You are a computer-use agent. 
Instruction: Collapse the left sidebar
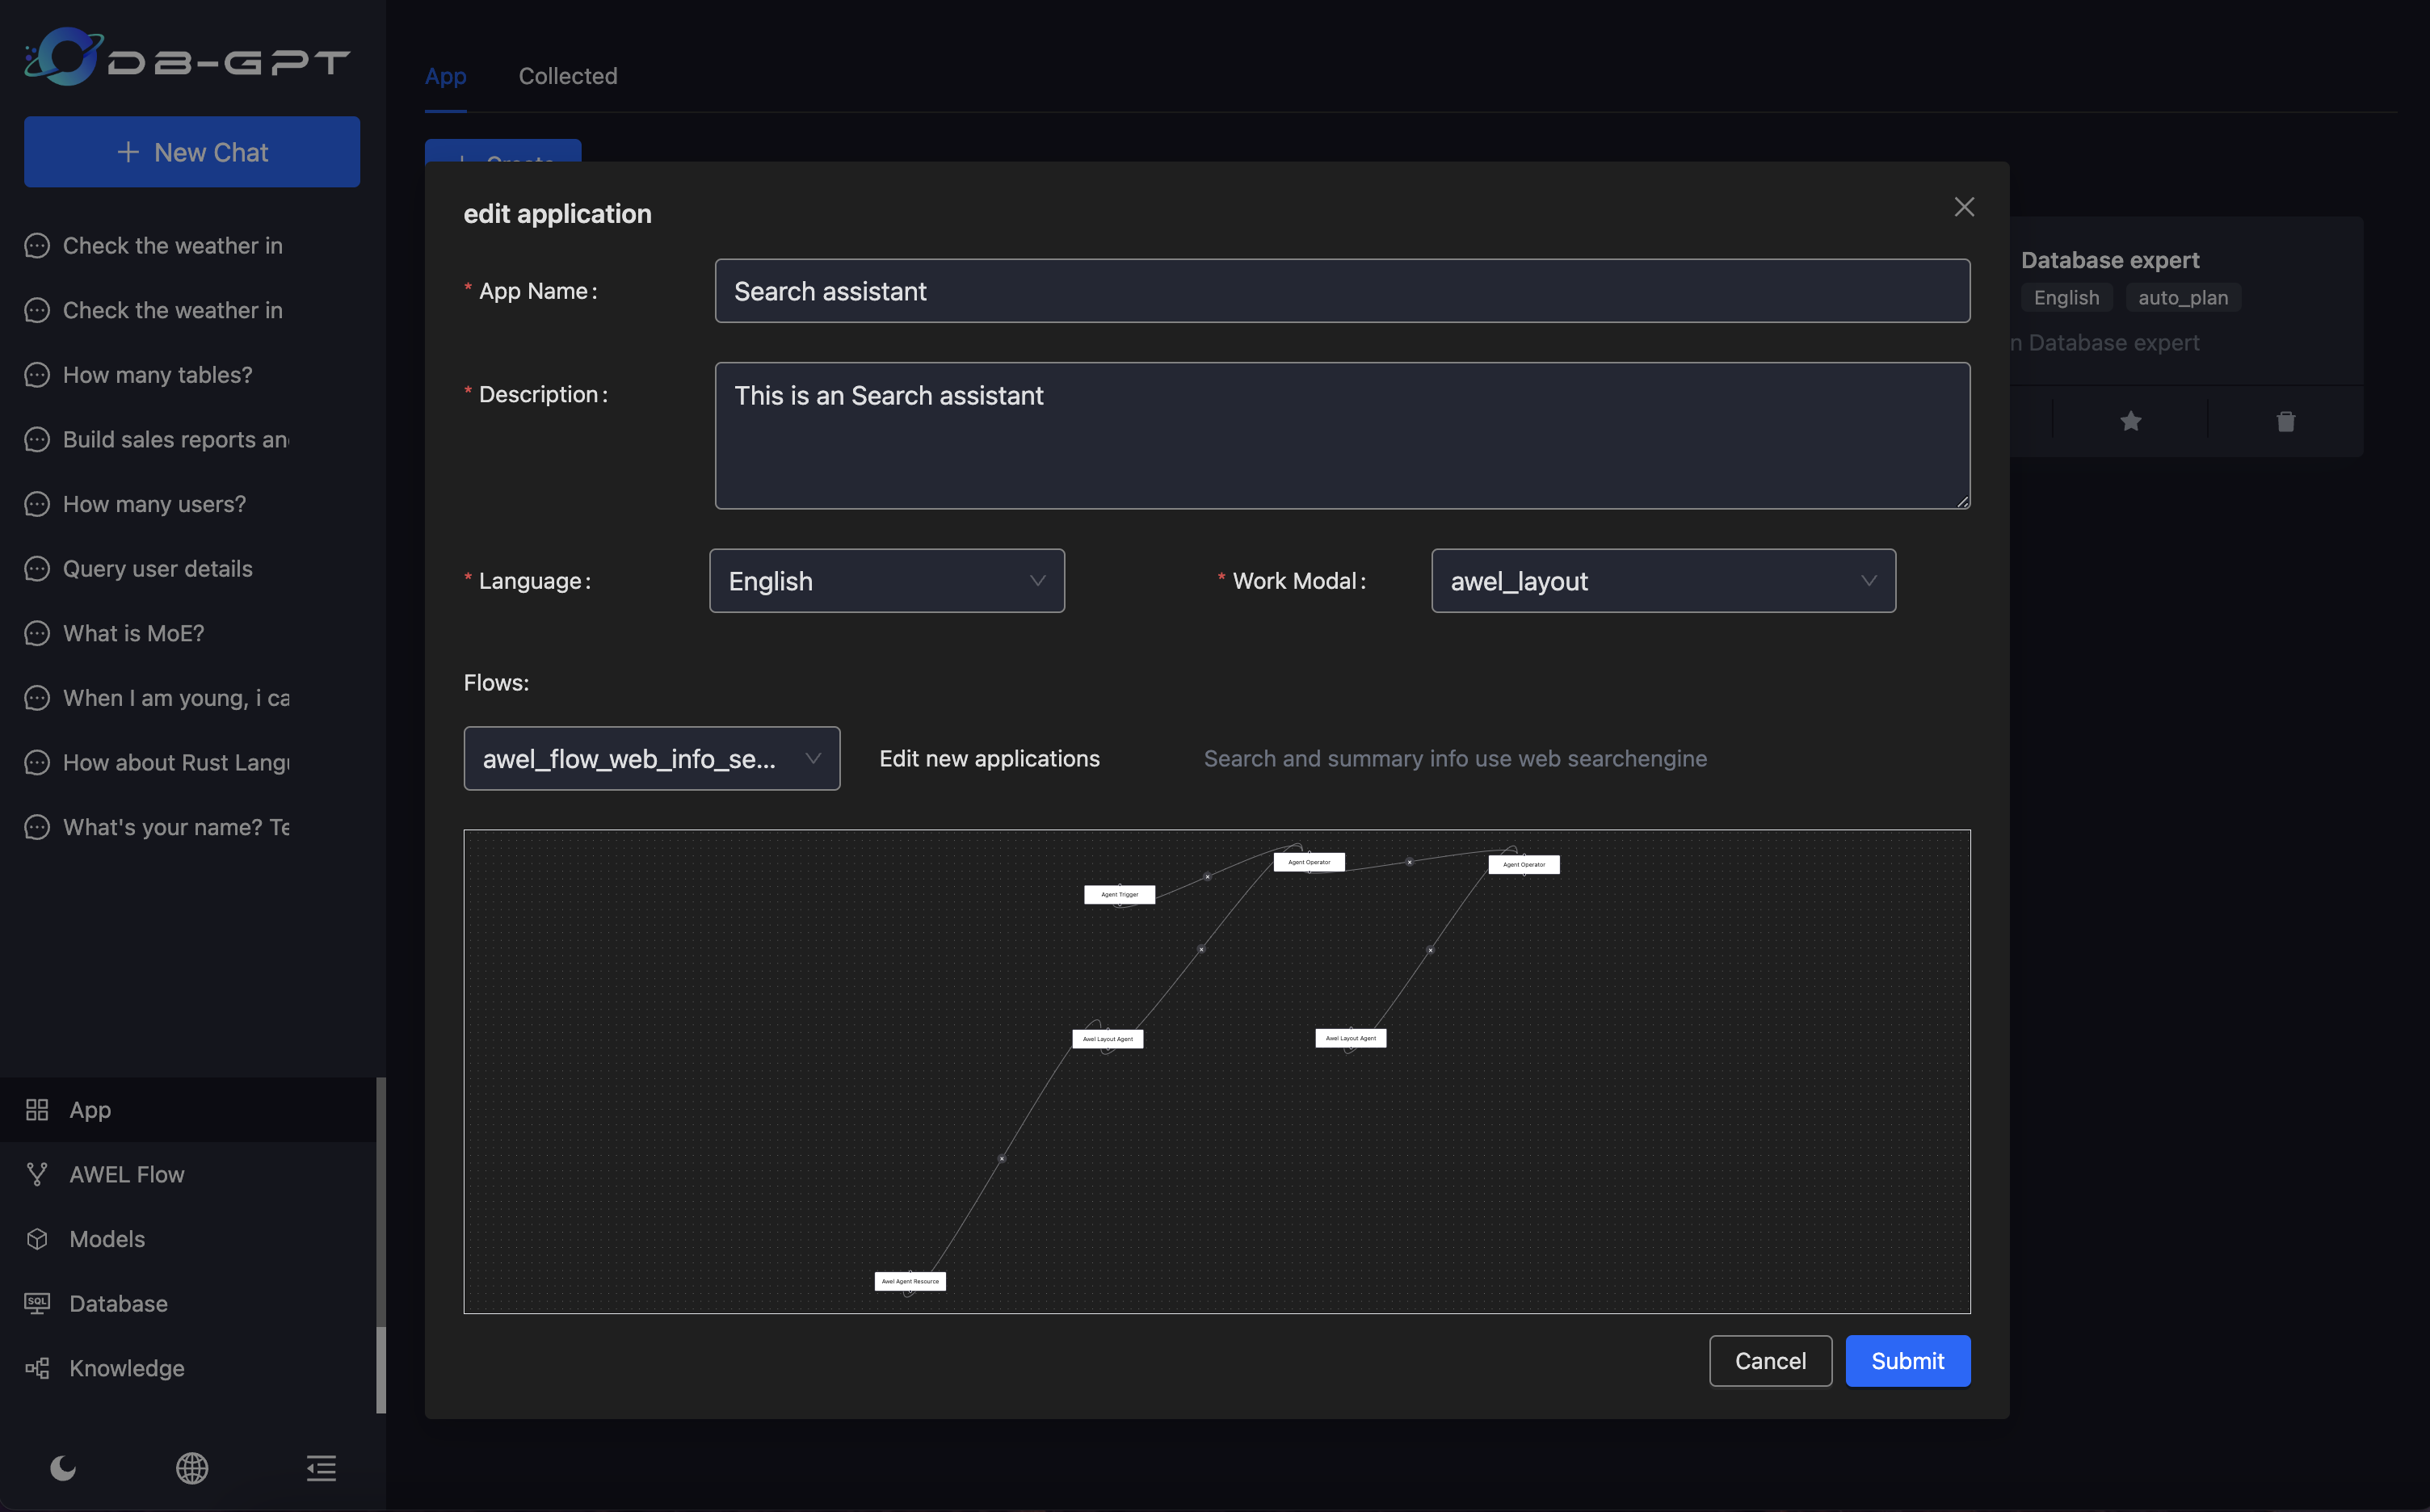pyautogui.click(x=320, y=1469)
